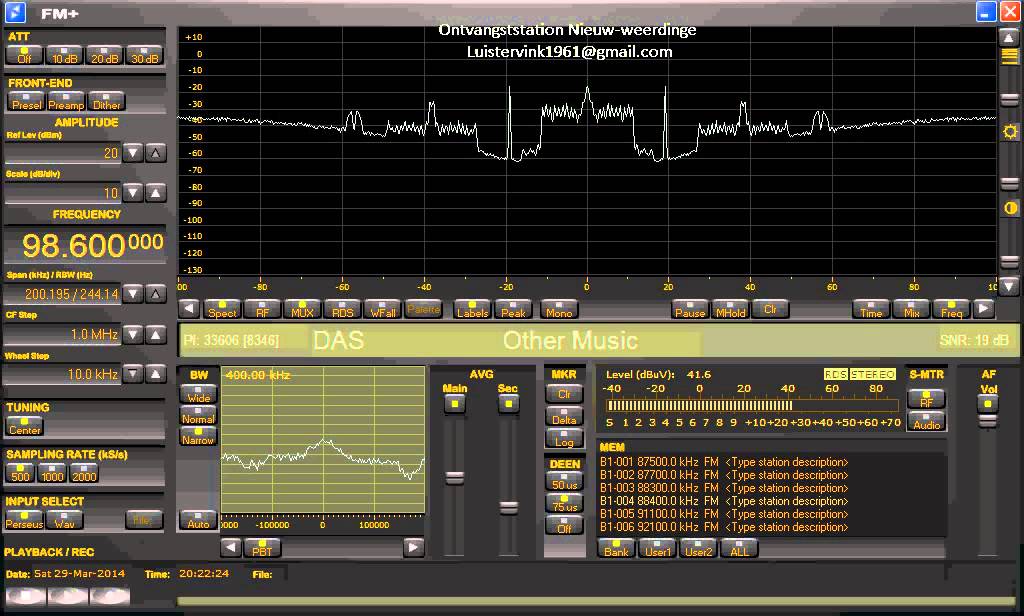1024x616 pixels.
Task: Switch display to Spect mode
Action: click(x=222, y=309)
